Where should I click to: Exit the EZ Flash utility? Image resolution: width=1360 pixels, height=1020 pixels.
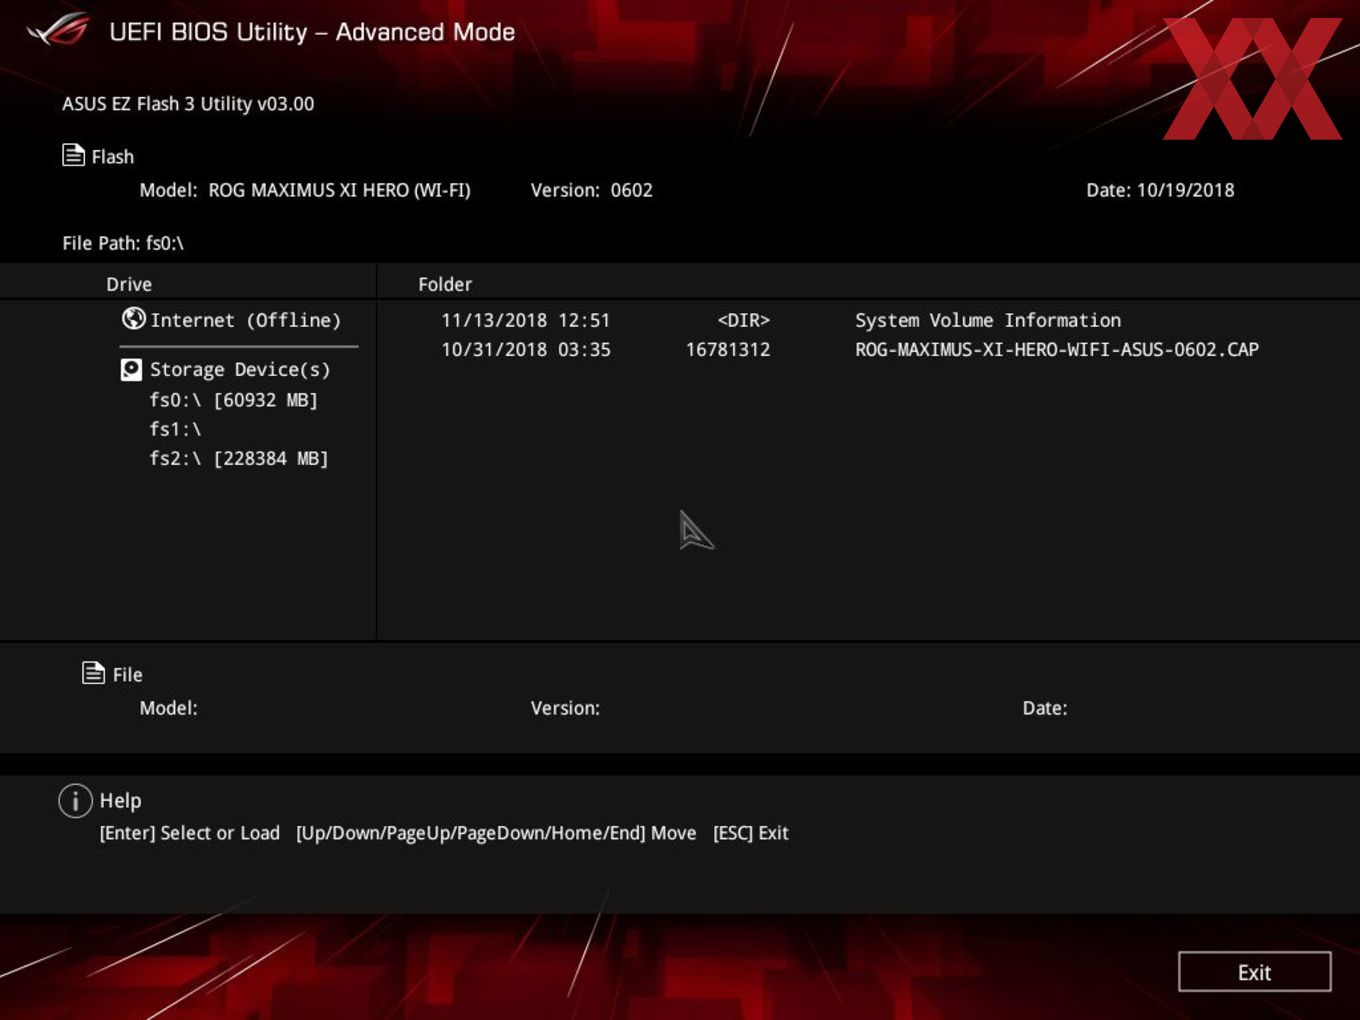pos(1254,972)
